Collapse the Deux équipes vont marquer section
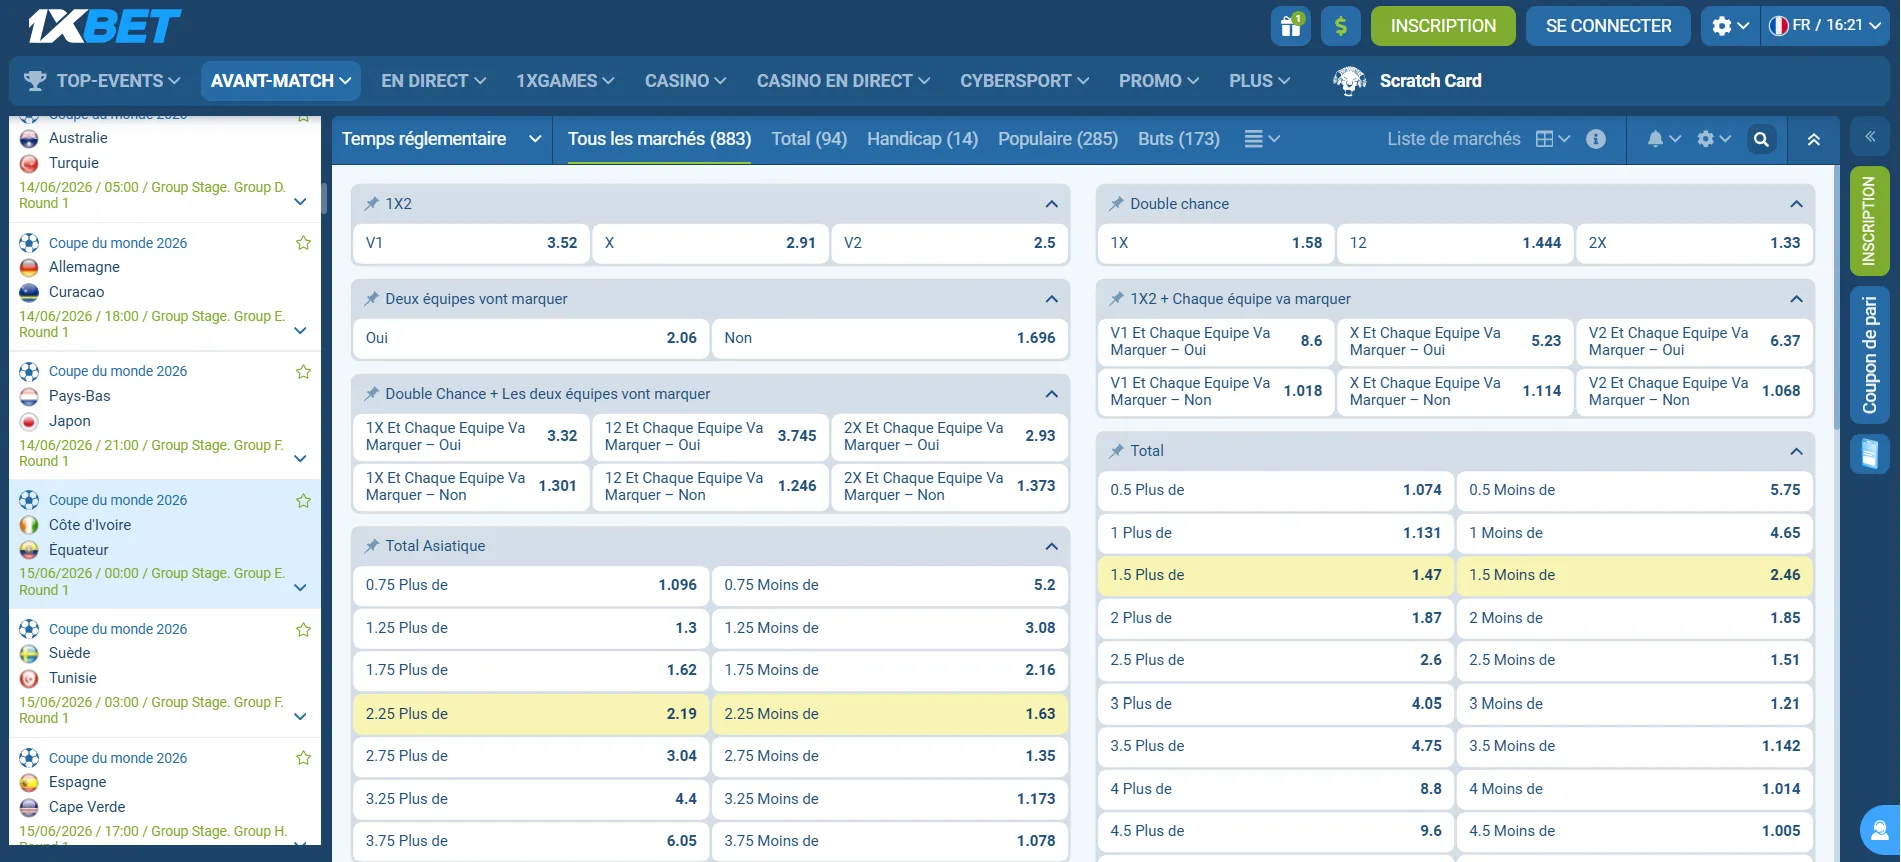1901x862 pixels. [1051, 299]
